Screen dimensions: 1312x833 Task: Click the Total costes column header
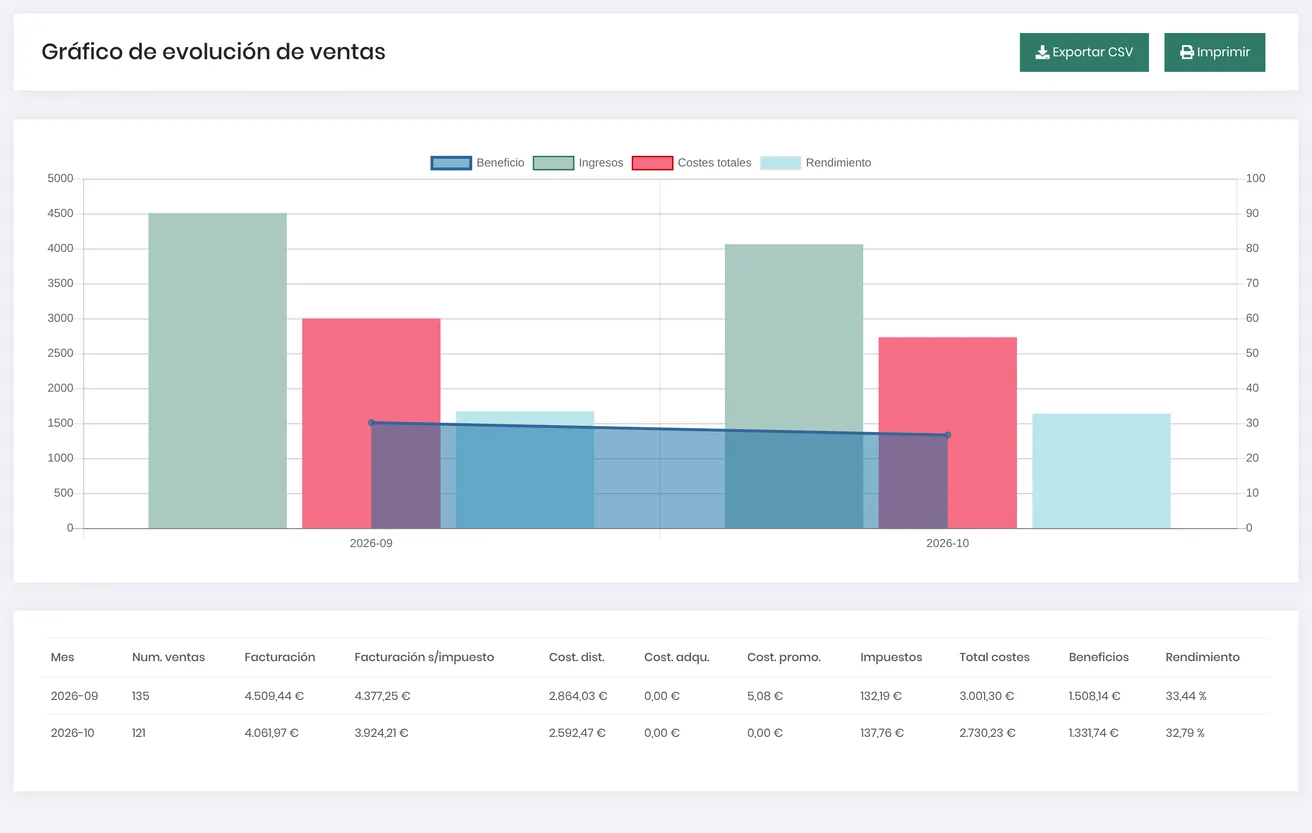click(994, 657)
